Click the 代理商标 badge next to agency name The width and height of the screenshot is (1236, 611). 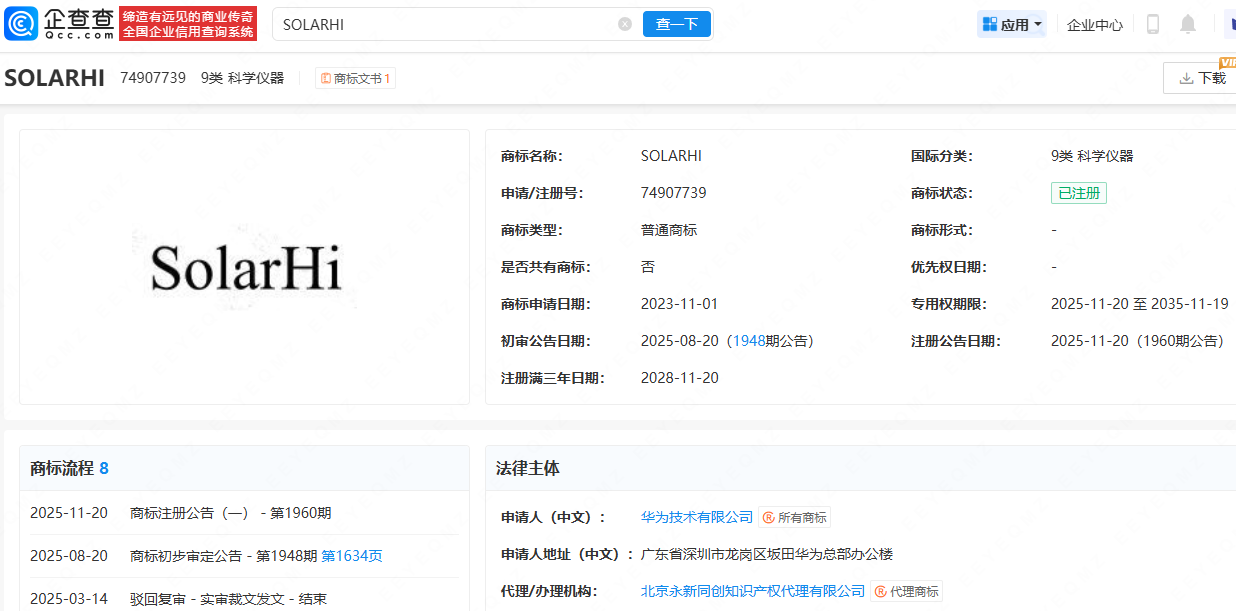pyautogui.click(x=907, y=591)
